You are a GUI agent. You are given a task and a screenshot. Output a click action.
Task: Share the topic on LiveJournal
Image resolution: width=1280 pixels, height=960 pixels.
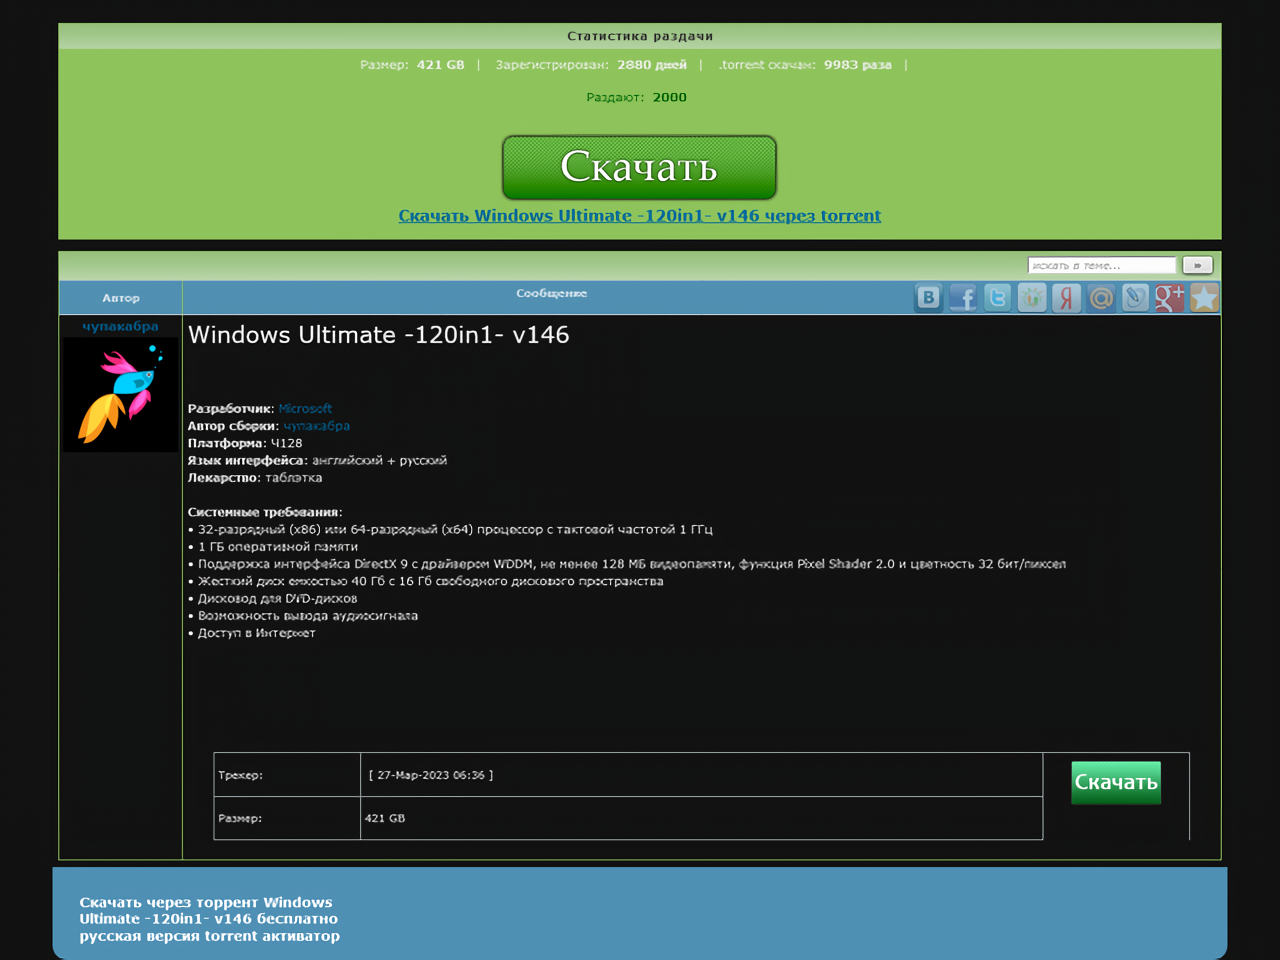tap(1136, 297)
